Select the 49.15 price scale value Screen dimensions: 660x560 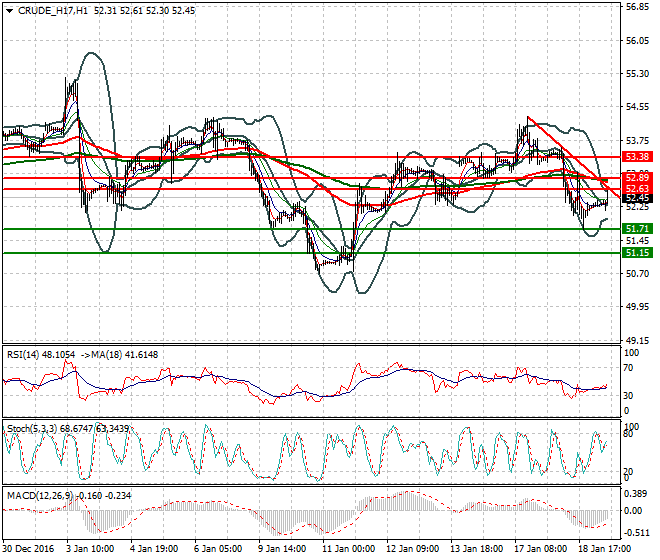pyautogui.click(x=637, y=340)
